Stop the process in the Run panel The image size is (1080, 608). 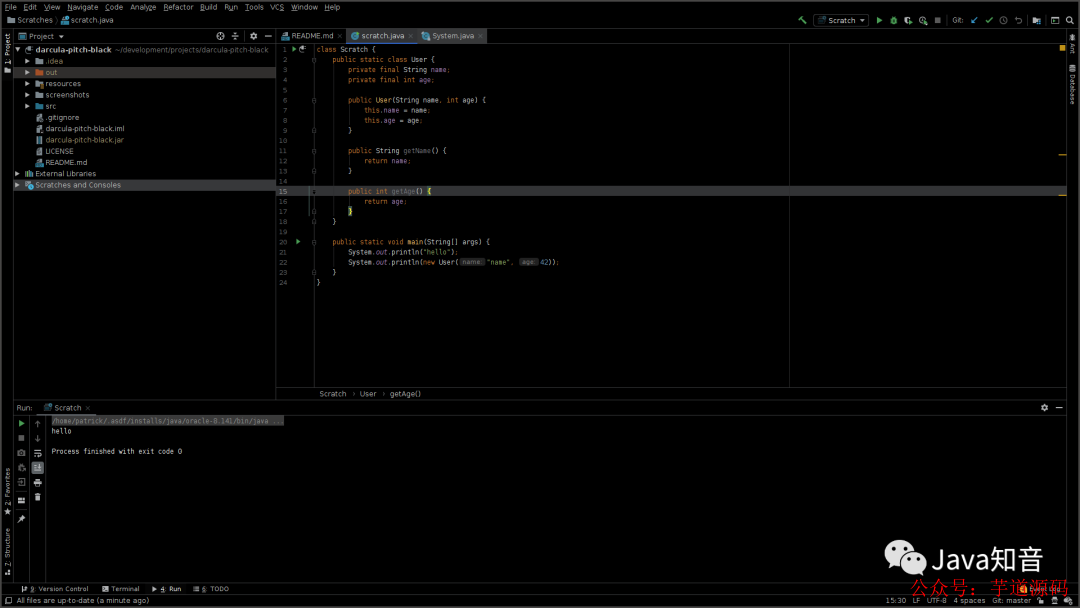coord(21,438)
